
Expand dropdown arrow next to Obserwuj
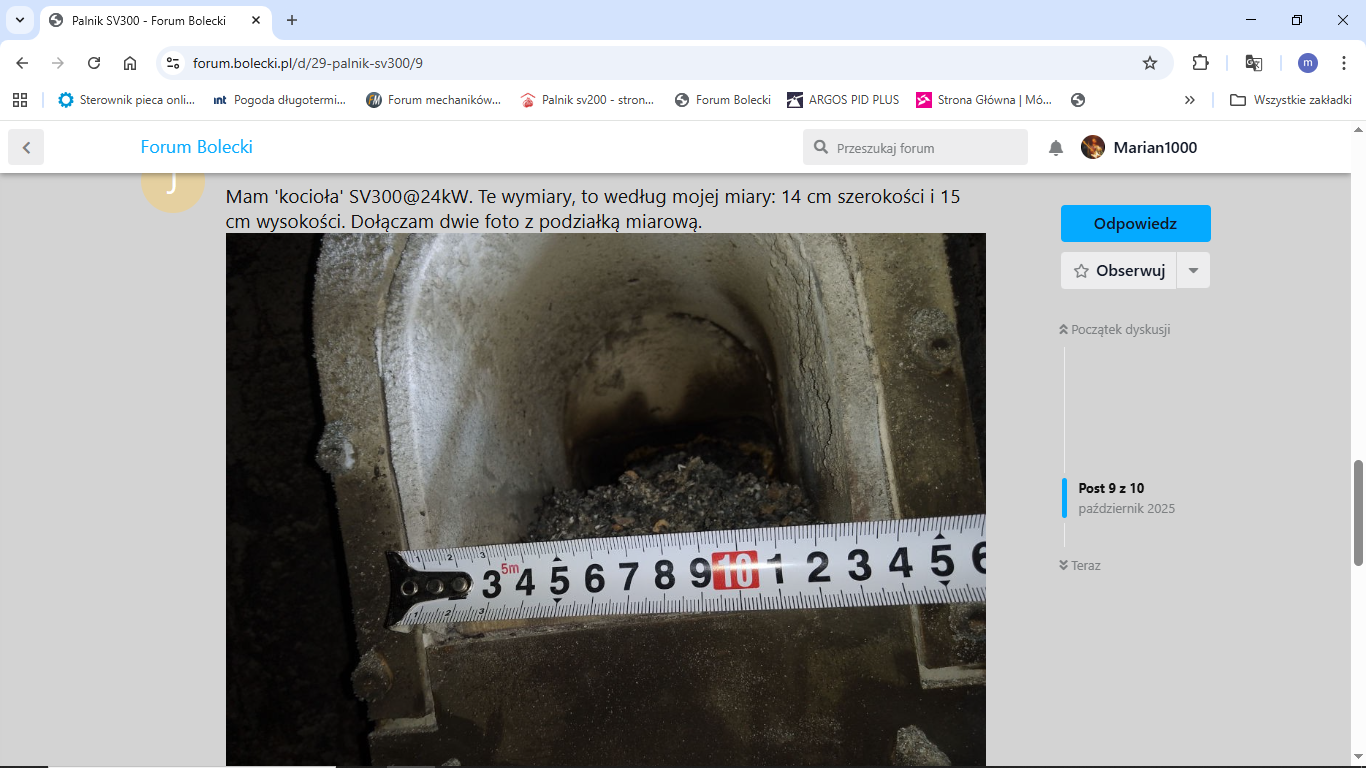(x=1193, y=271)
